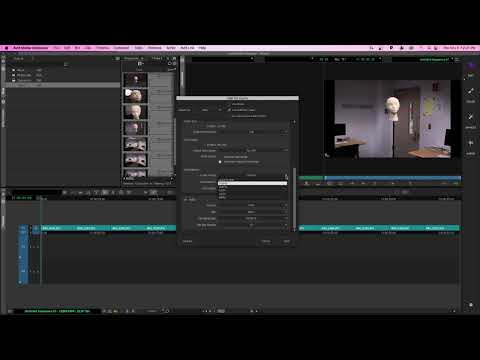Viewport: 480px width, 360px height.
Task: Click the last teal clip in timeline
Action: [442, 228]
